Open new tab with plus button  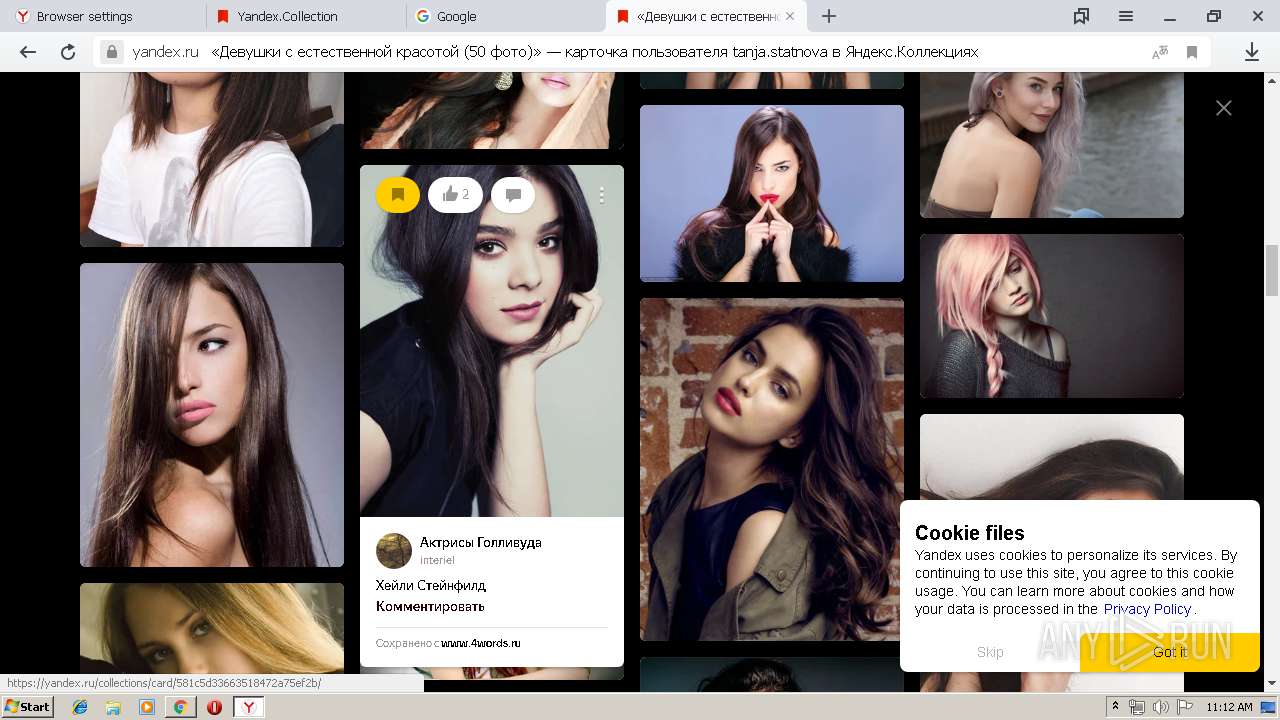tap(829, 16)
